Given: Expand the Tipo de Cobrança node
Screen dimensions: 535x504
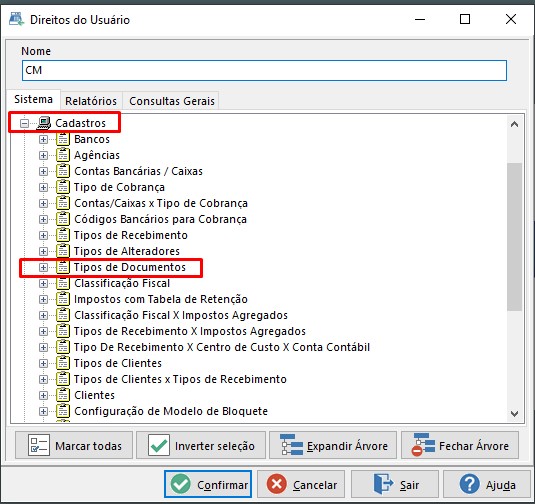Looking at the screenshot, I should [x=43, y=187].
